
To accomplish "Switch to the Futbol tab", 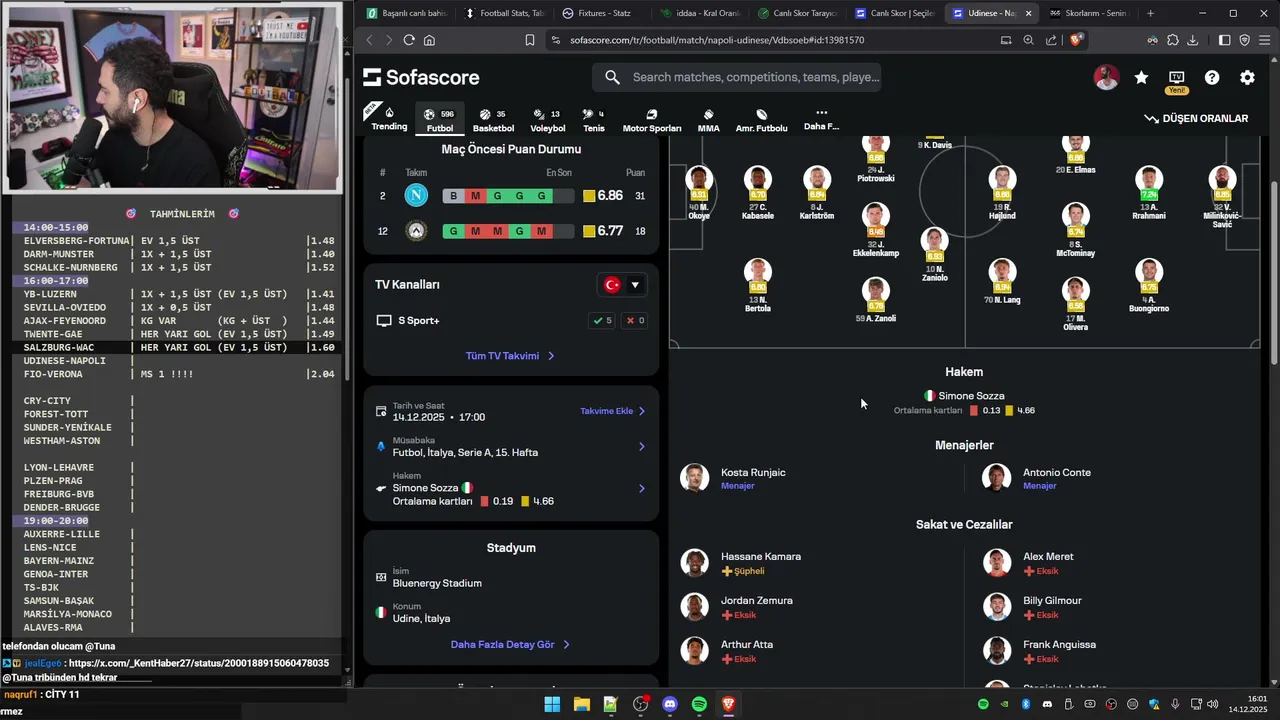I will click(439, 120).
